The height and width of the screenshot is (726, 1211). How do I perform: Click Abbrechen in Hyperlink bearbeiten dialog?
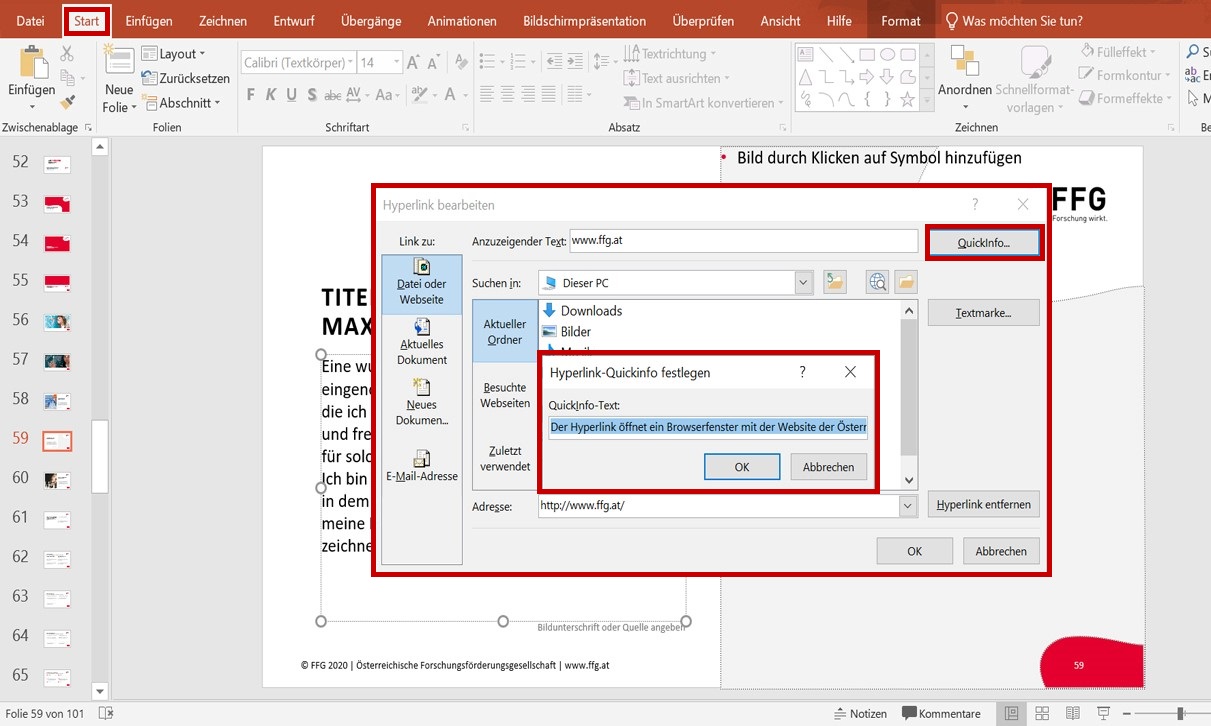(1001, 551)
